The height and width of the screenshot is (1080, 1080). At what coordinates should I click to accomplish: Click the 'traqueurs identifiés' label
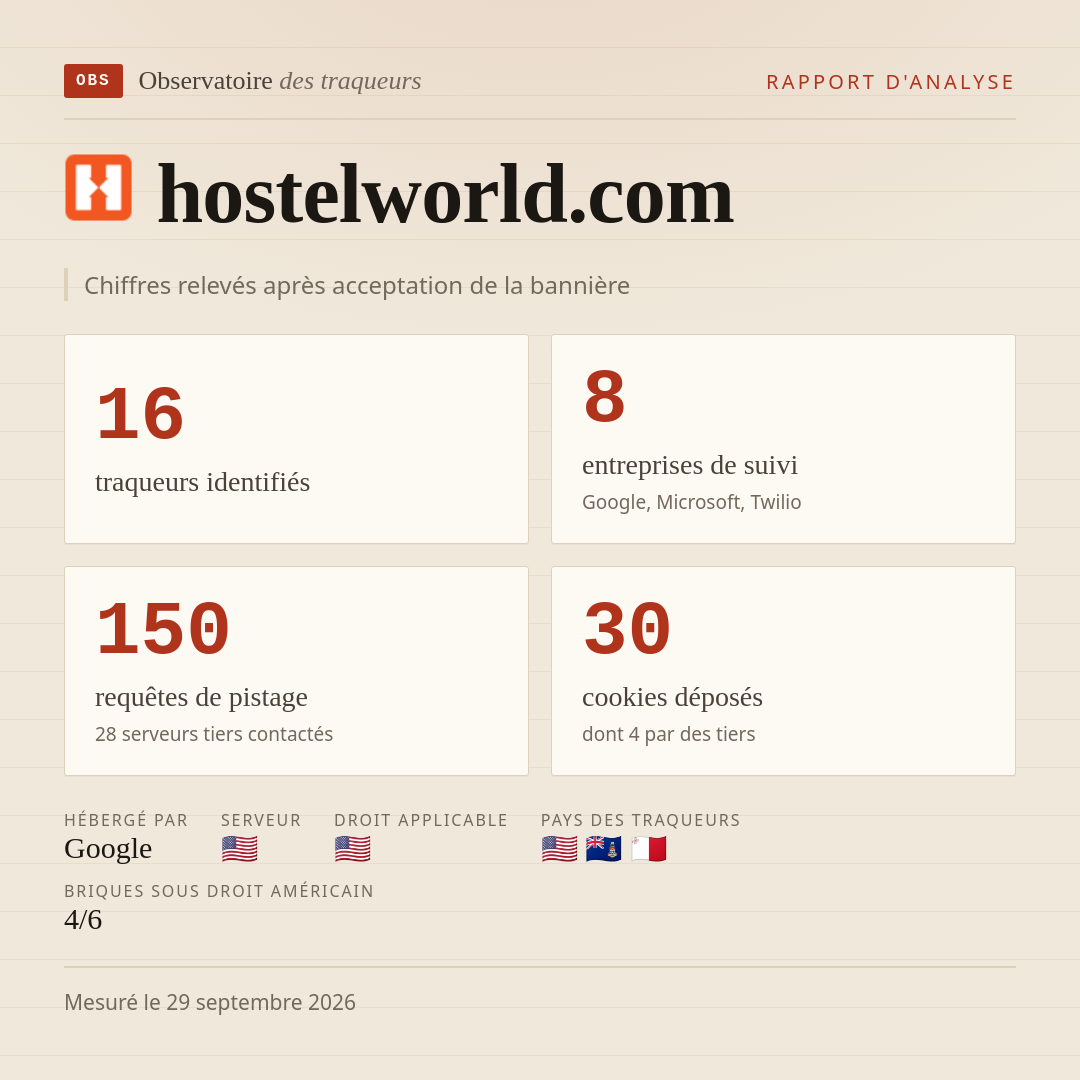coord(202,482)
